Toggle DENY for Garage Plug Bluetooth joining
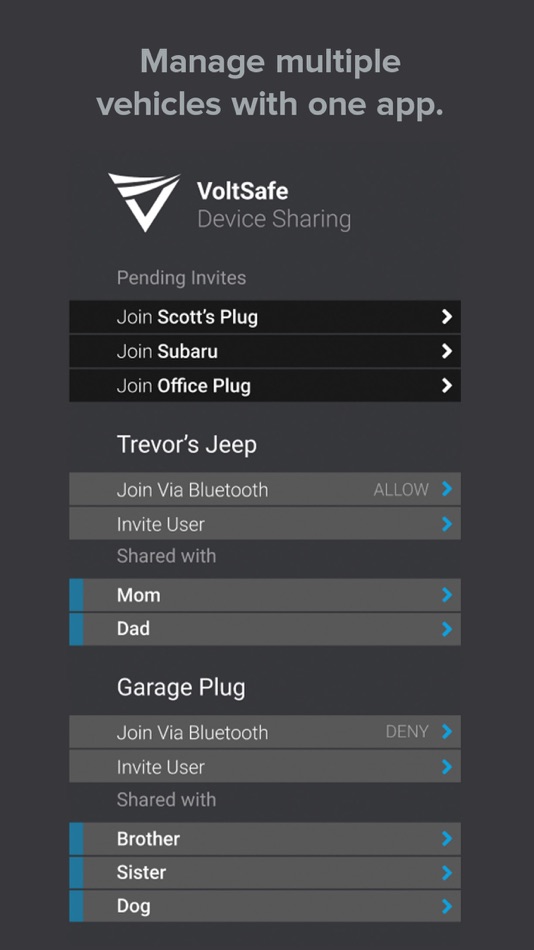 [x=407, y=732]
